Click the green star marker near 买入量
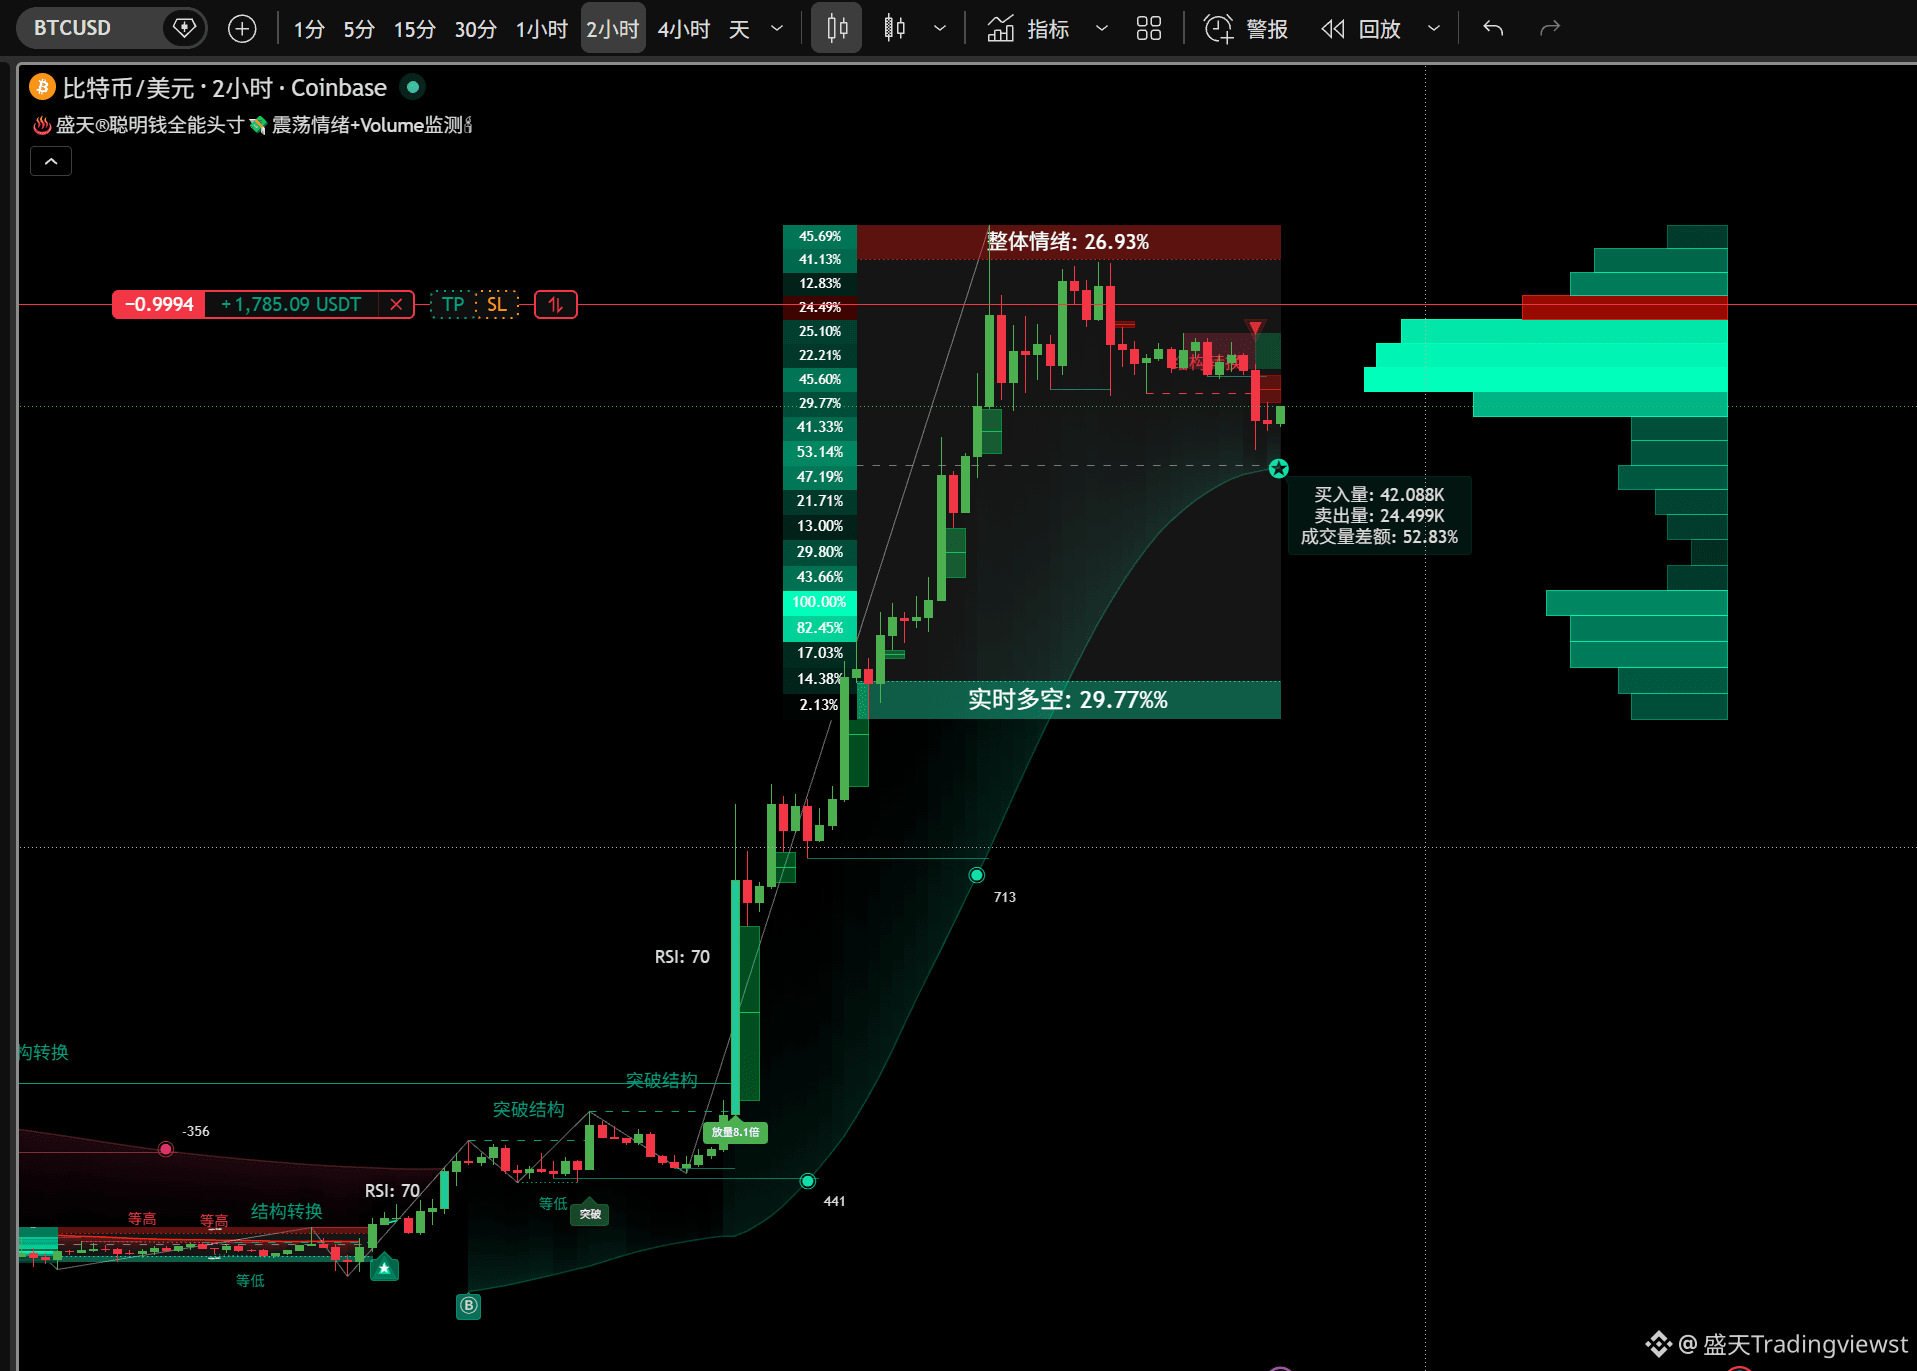 coord(1279,468)
